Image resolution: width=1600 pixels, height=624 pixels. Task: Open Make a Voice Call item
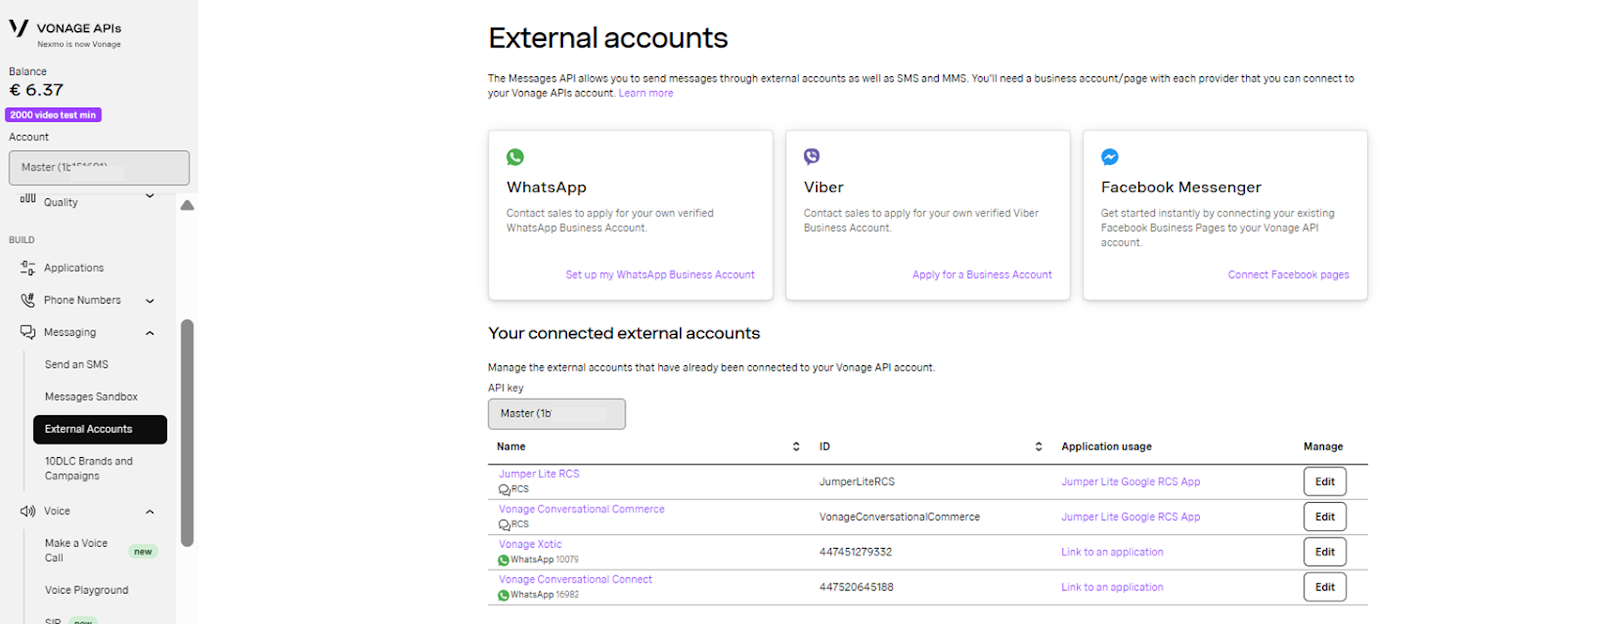coord(76,550)
